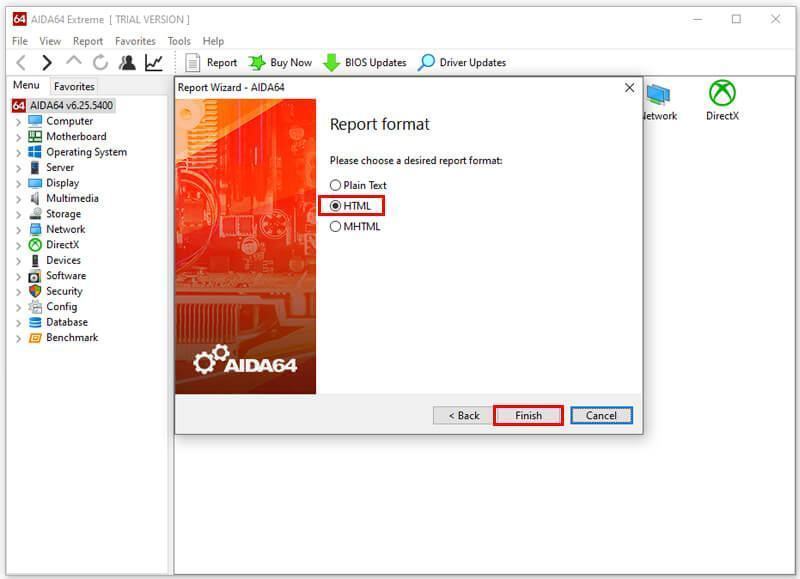Click the Finish button

(x=528, y=415)
